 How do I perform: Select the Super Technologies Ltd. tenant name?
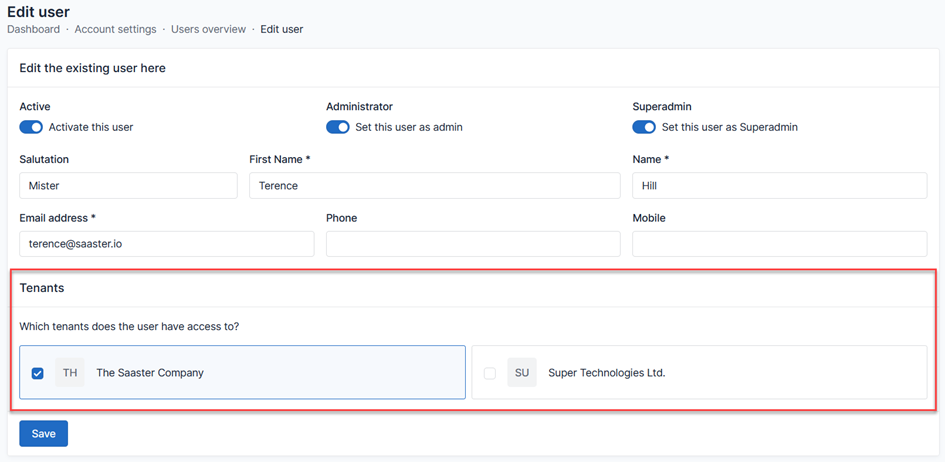coord(606,373)
